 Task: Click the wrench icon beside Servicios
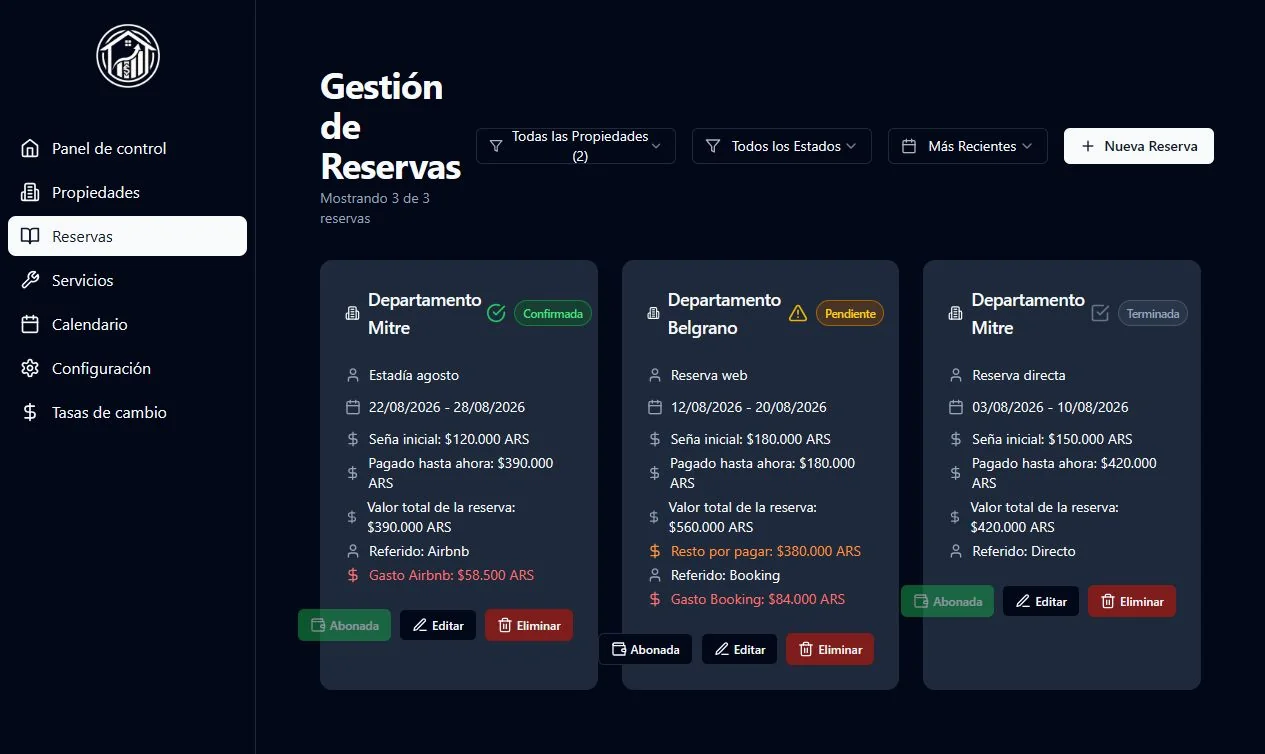click(30, 280)
